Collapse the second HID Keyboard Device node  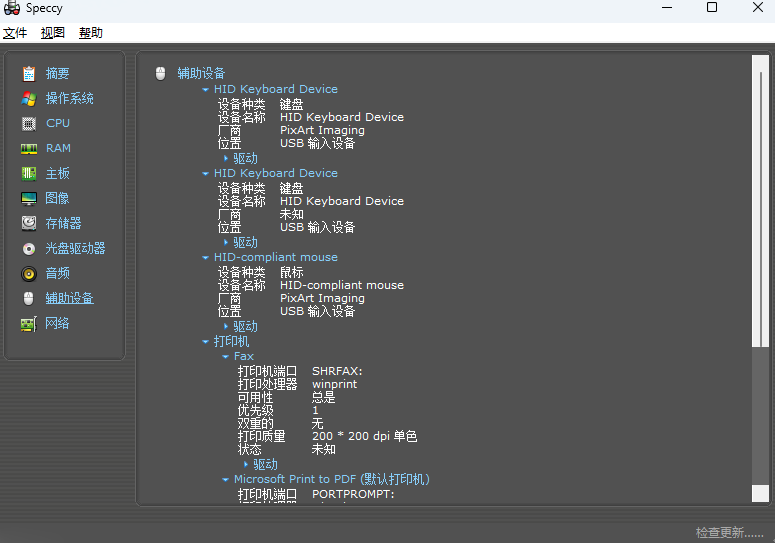tap(206, 174)
